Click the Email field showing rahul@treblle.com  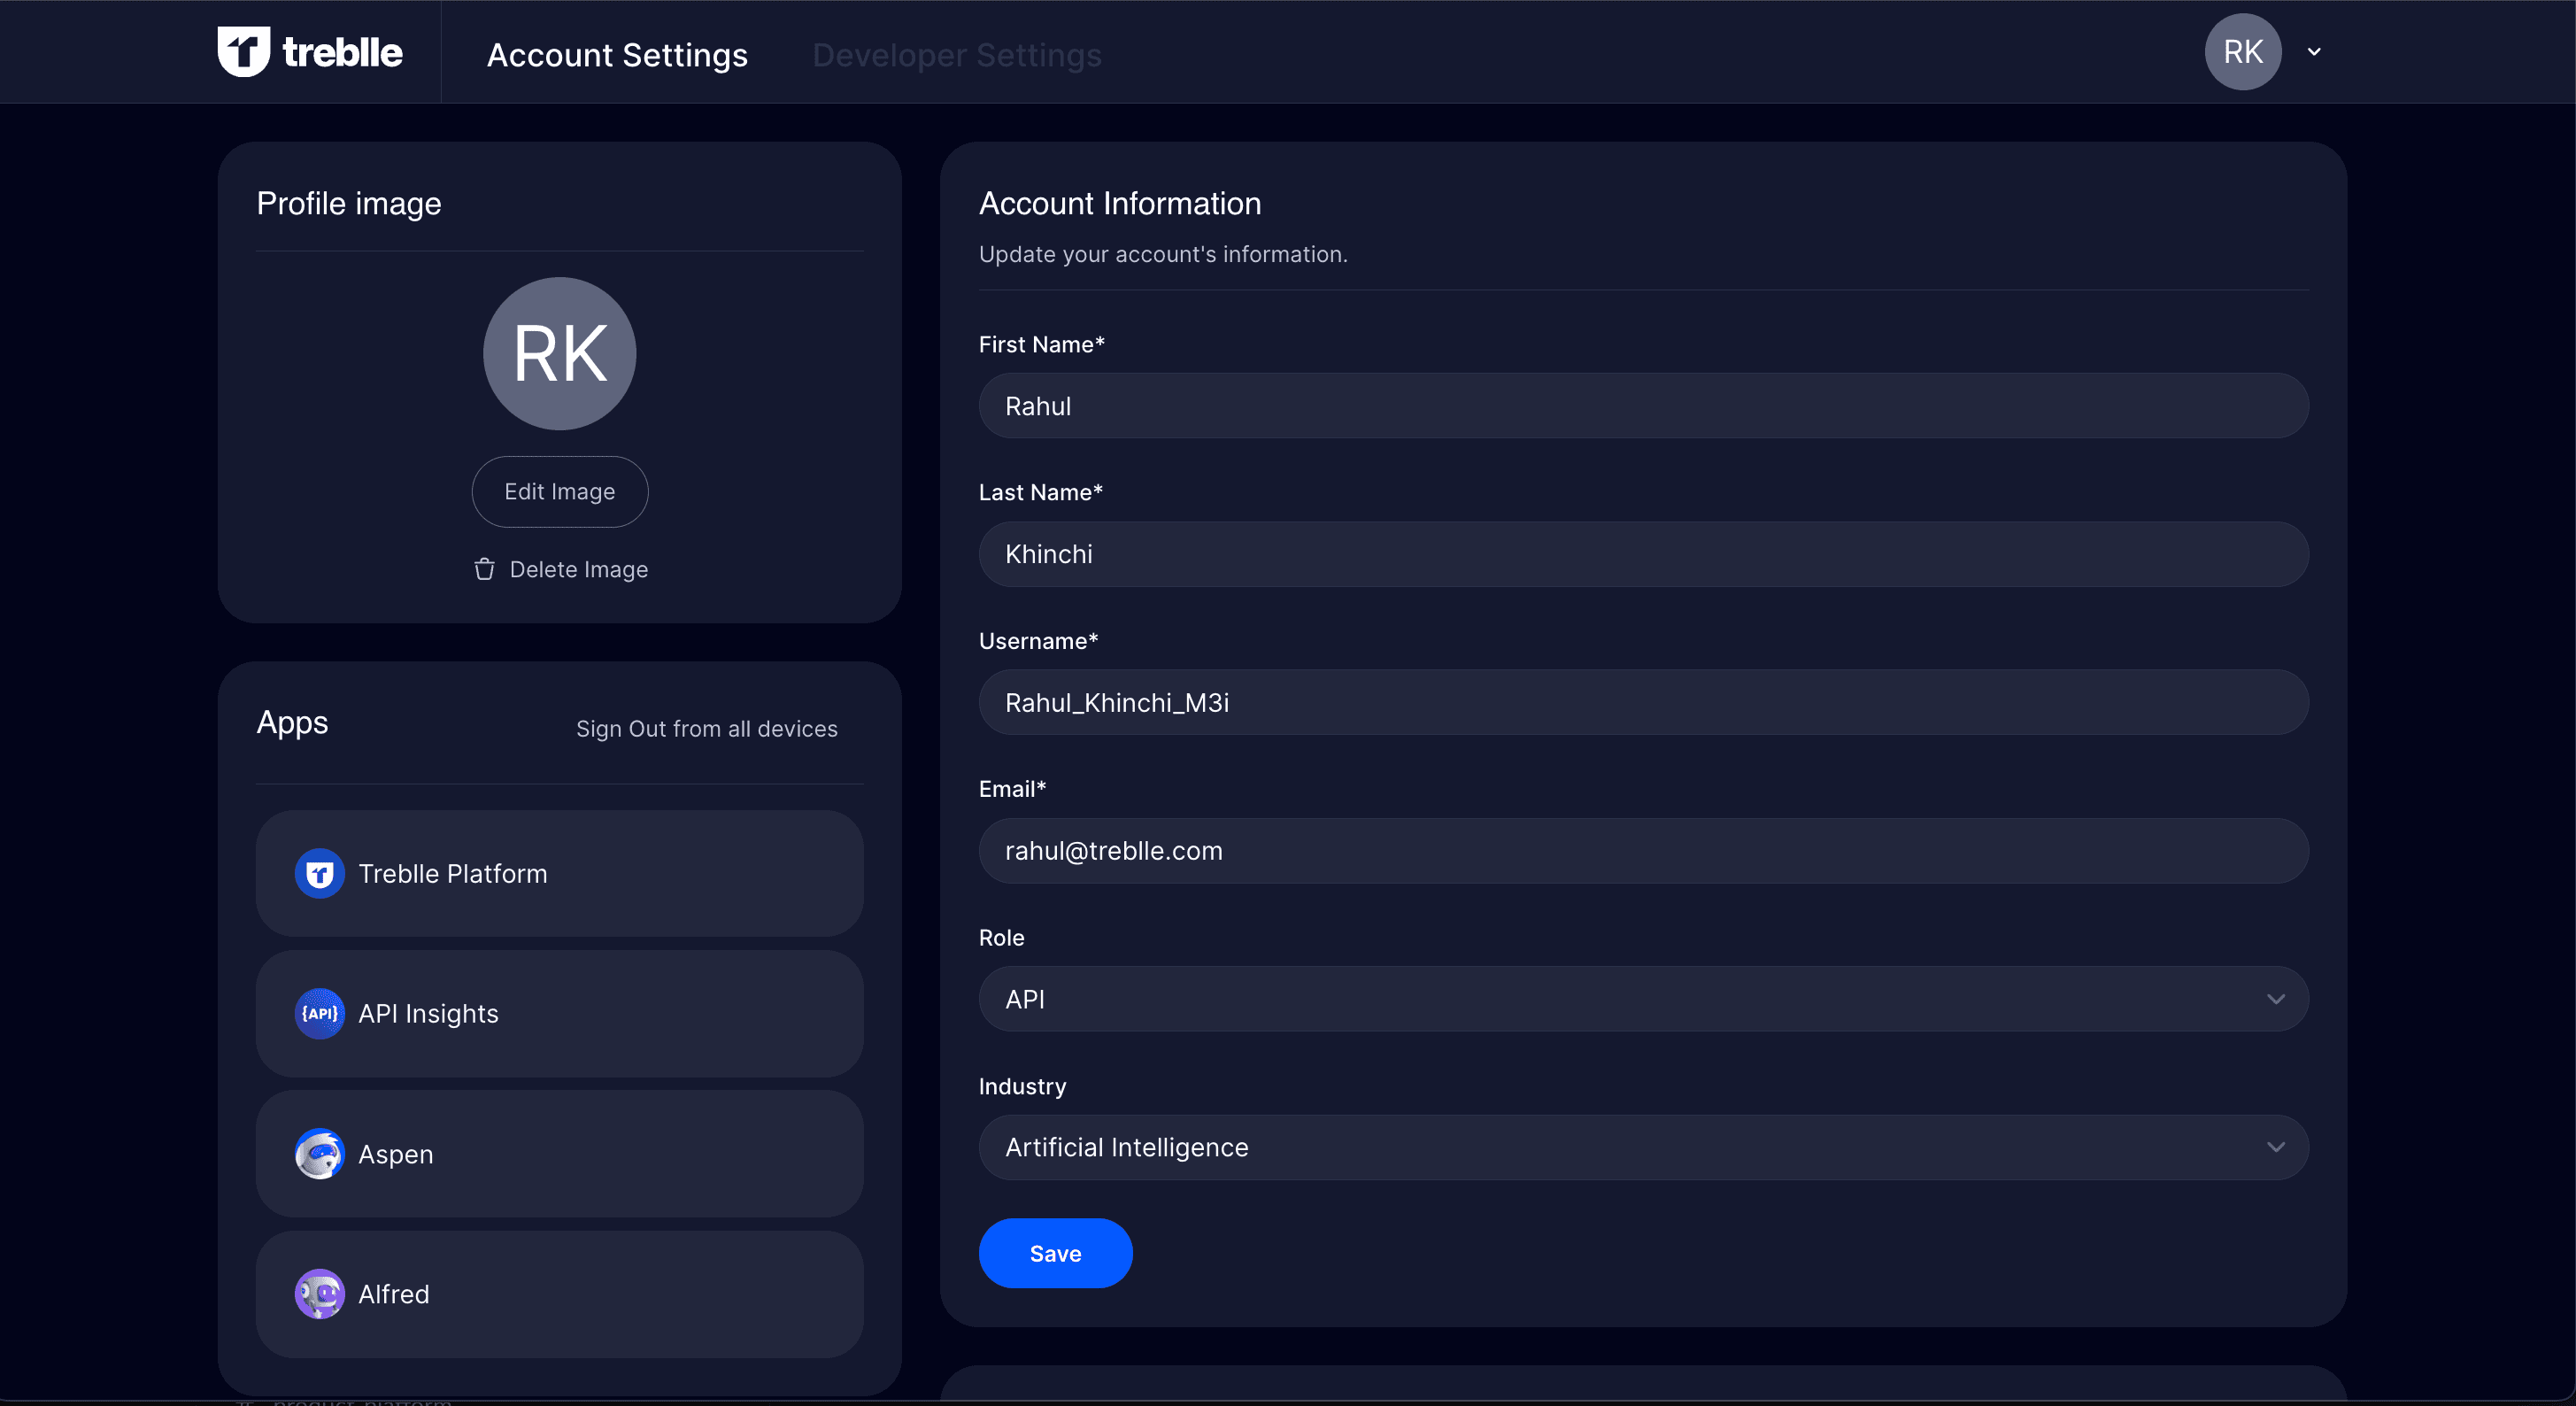point(1643,851)
